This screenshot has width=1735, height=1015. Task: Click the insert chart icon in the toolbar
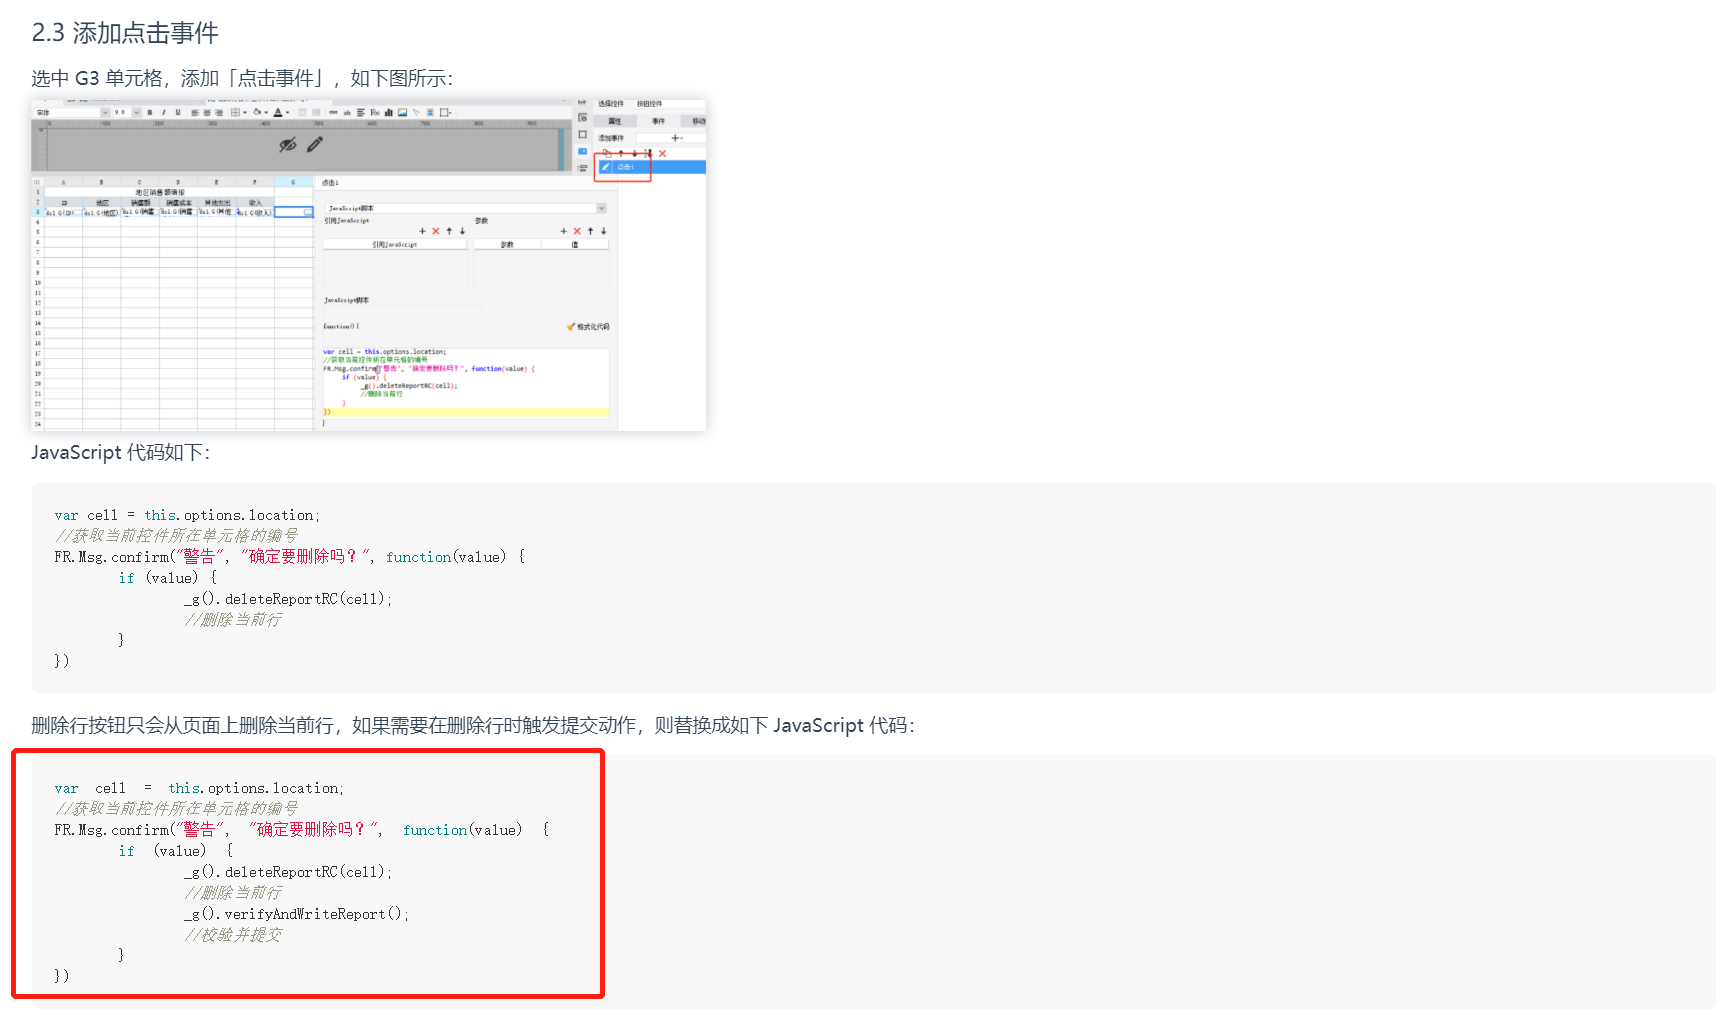[388, 112]
